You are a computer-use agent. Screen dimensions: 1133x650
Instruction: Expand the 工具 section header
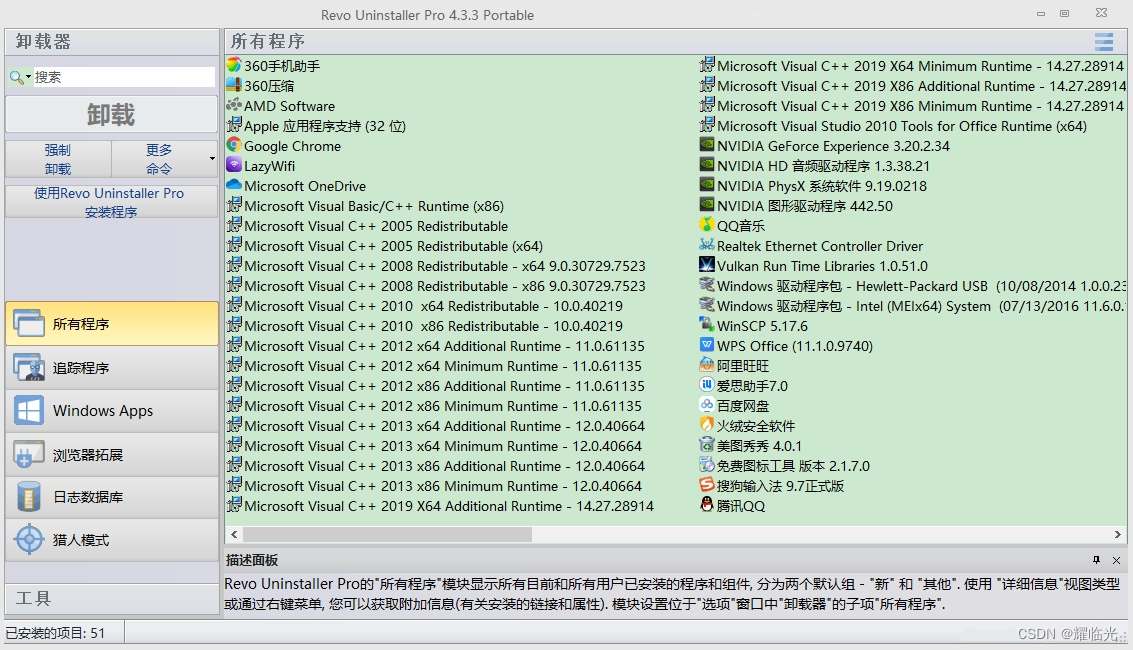tap(112, 599)
